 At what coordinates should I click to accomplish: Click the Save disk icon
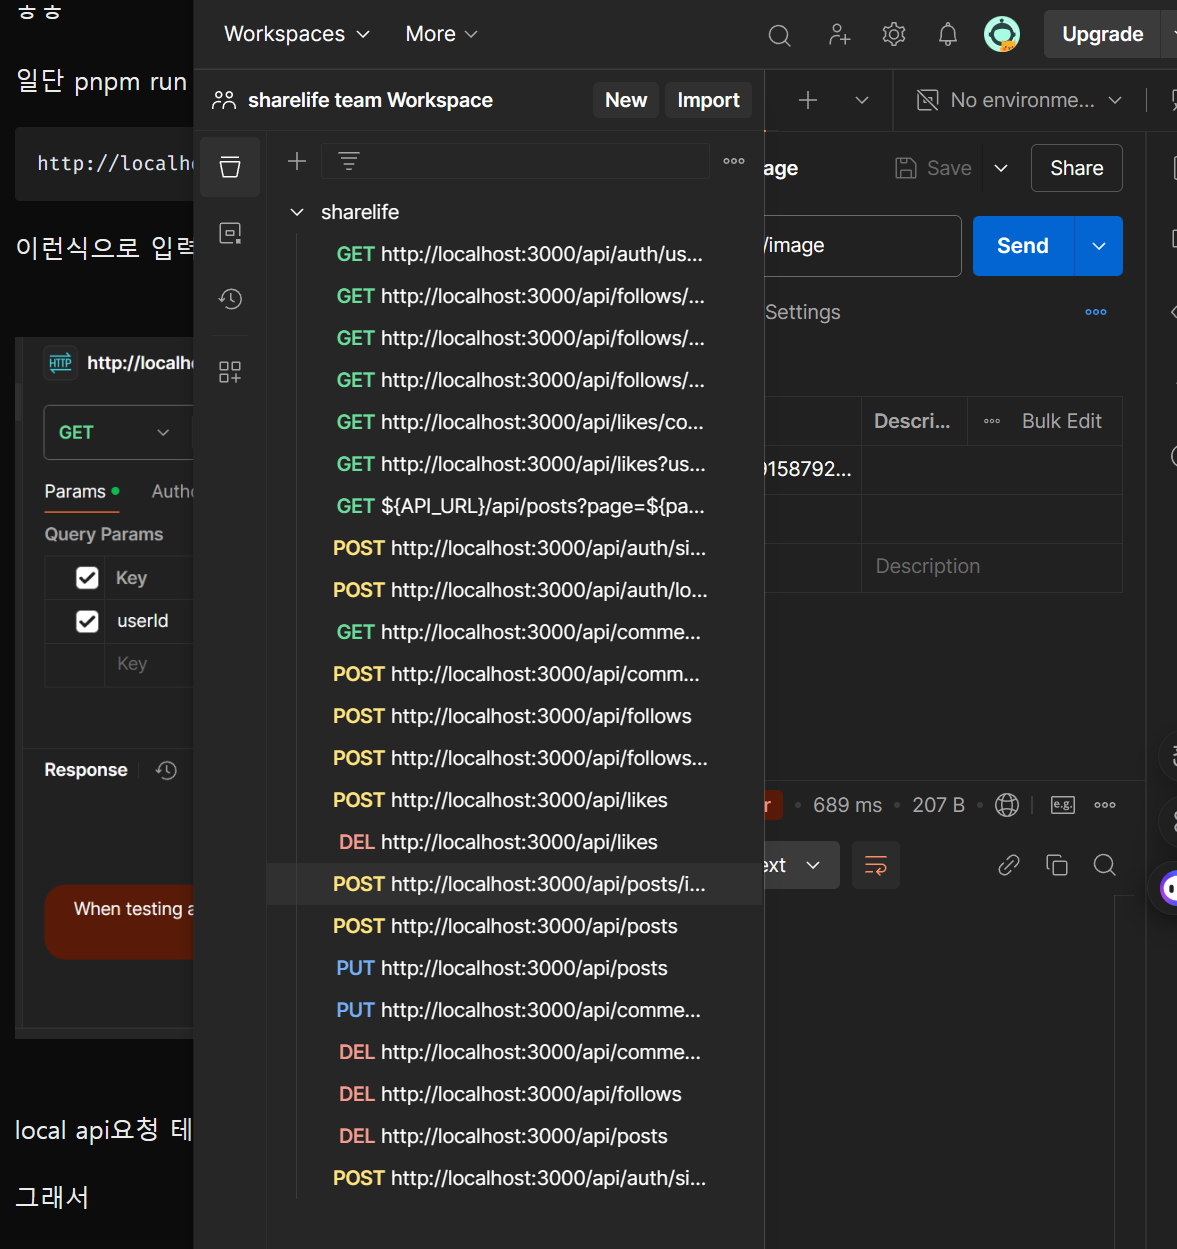point(906,168)
